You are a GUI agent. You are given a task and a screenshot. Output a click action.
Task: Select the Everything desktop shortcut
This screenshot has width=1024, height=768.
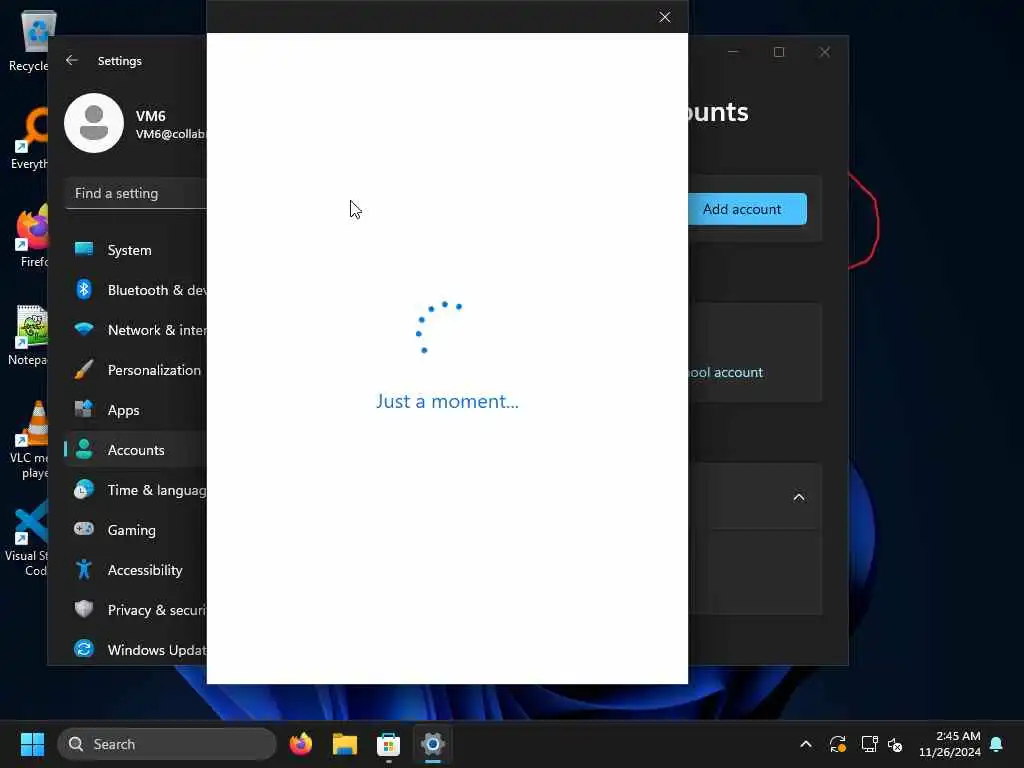coord(30,138)
